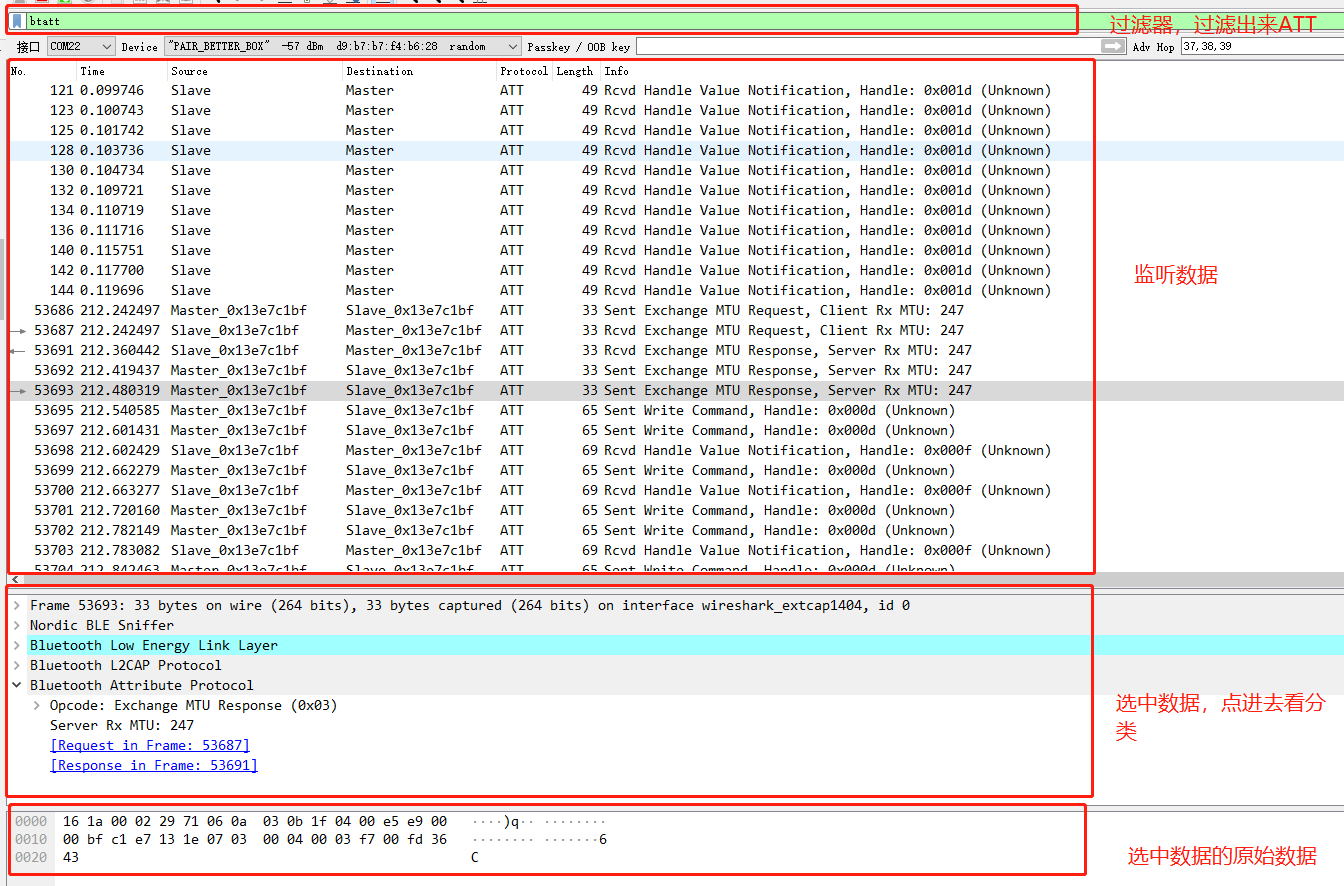The width and height of the screenshot is (1344, 886).
Task: Restart the current capture
Action: point(64,2)
